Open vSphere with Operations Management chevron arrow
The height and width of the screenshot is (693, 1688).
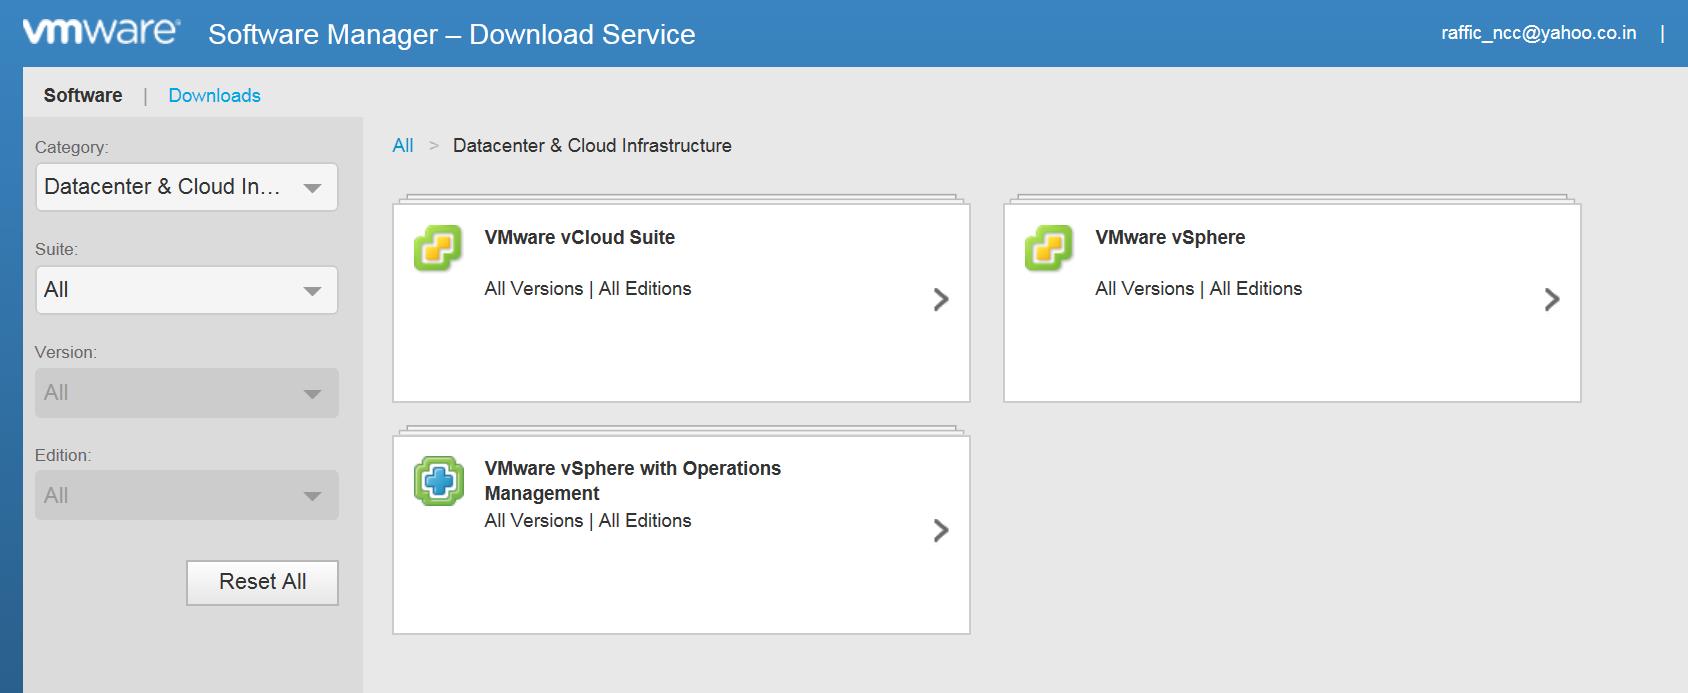(941, 530)
